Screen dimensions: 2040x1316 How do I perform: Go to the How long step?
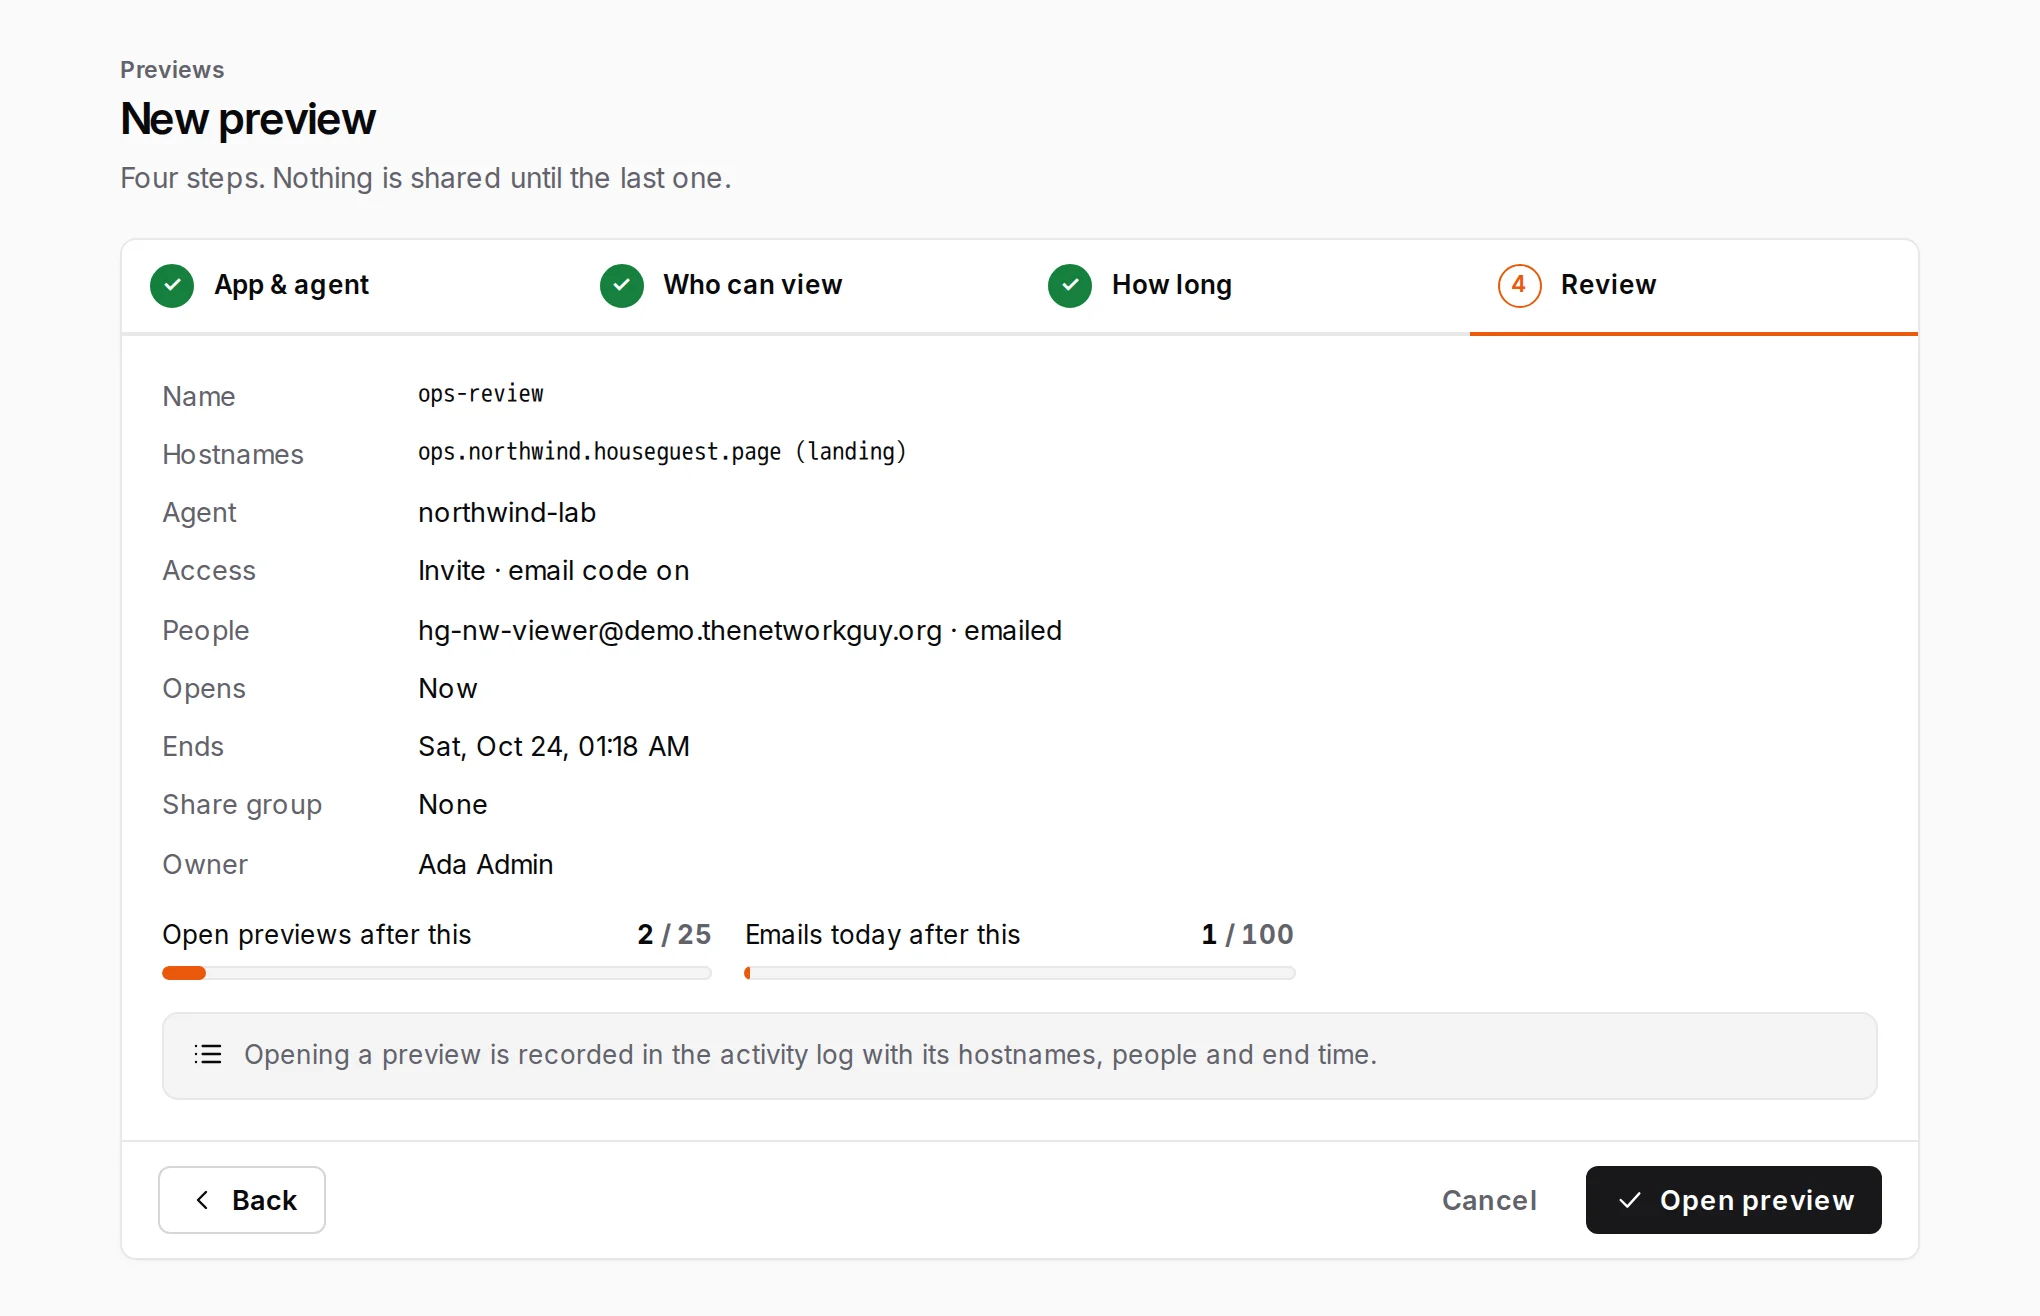1245,286
